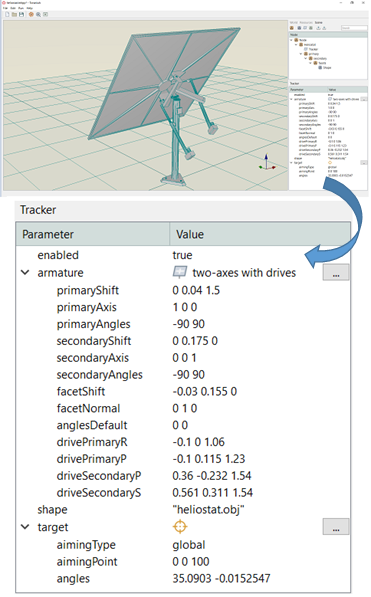Click the angles value 35.0903 -0.0152547
Screen dimensions: 371x597
221,578
